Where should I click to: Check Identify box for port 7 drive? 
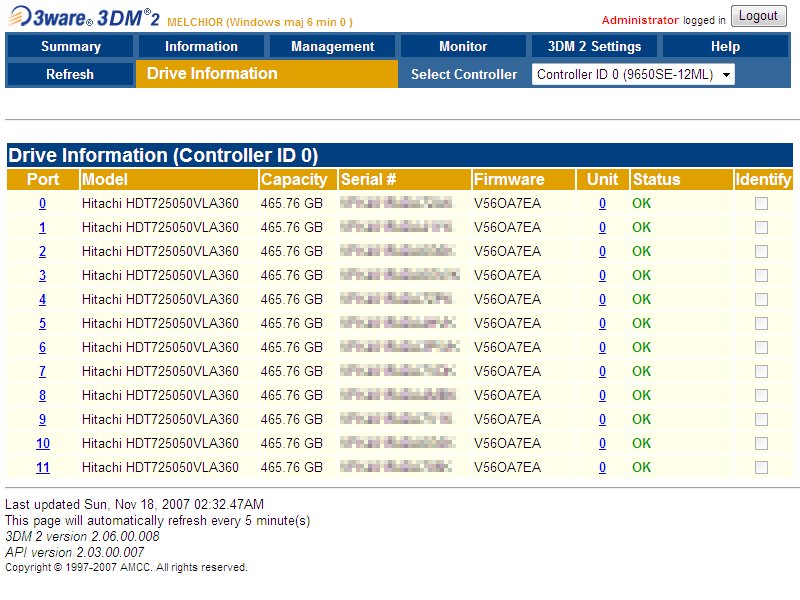click(761, 371)
